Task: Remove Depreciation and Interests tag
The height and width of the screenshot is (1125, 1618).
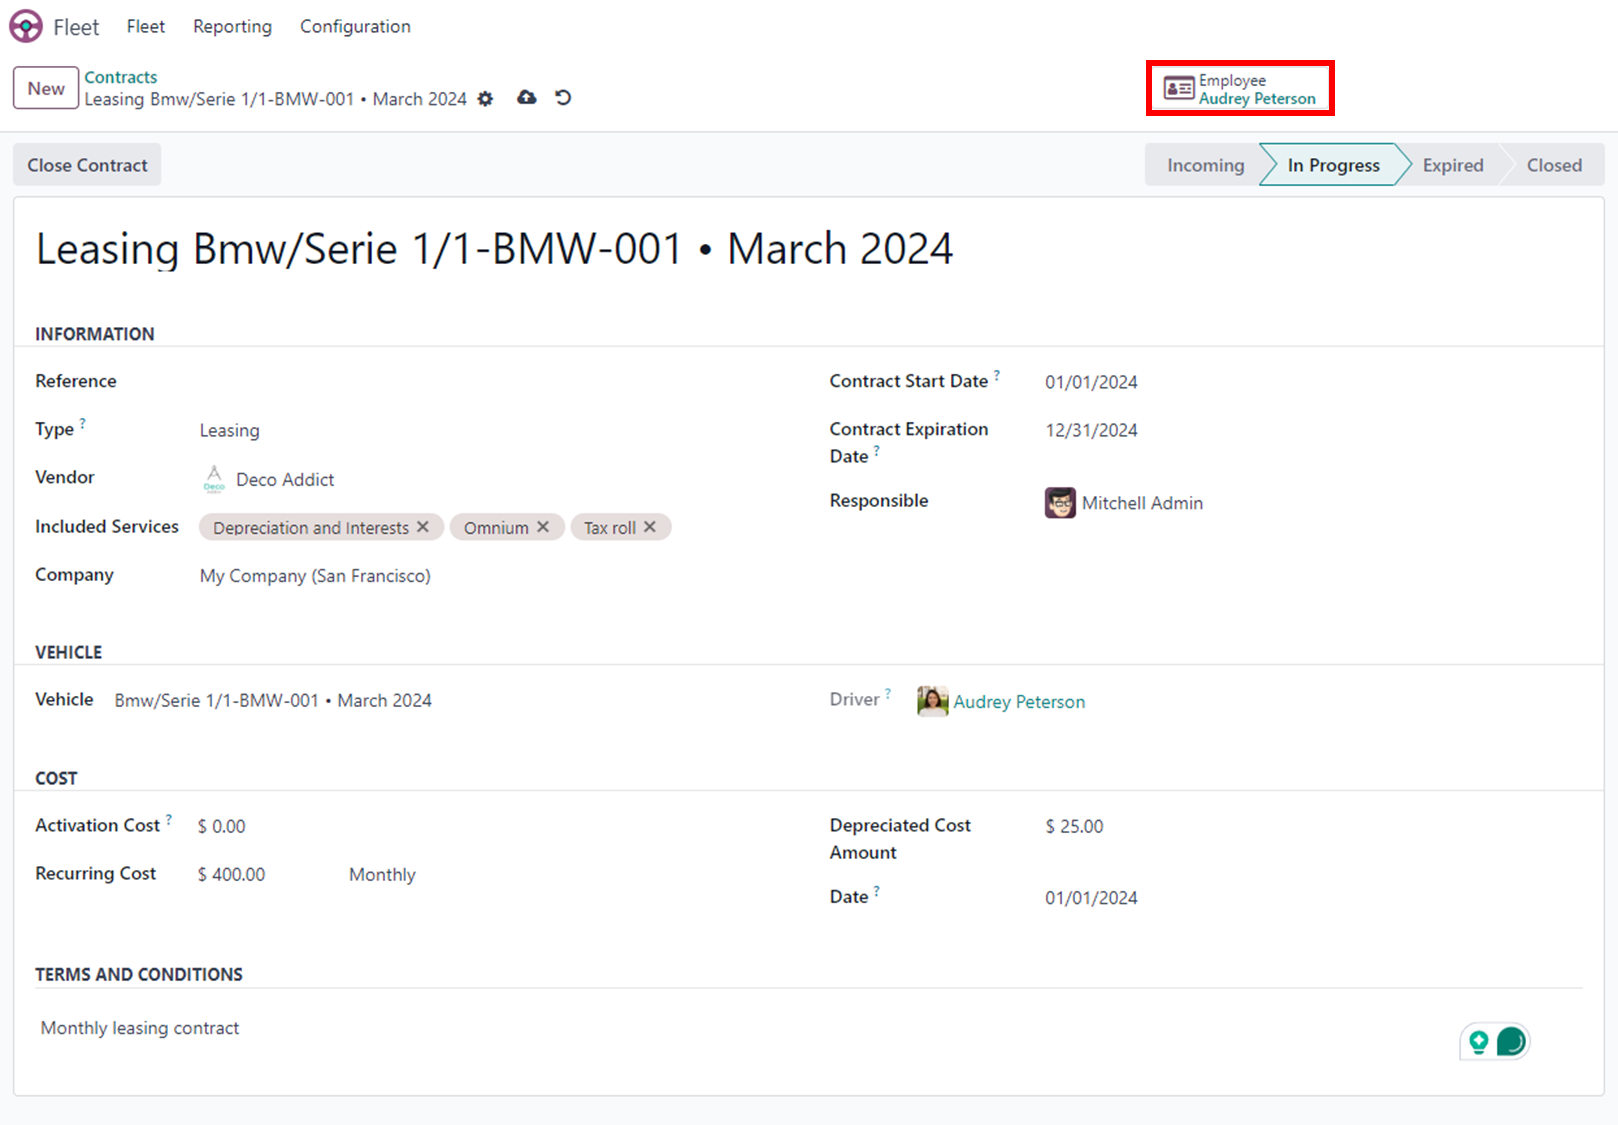Action: (423, 527)
